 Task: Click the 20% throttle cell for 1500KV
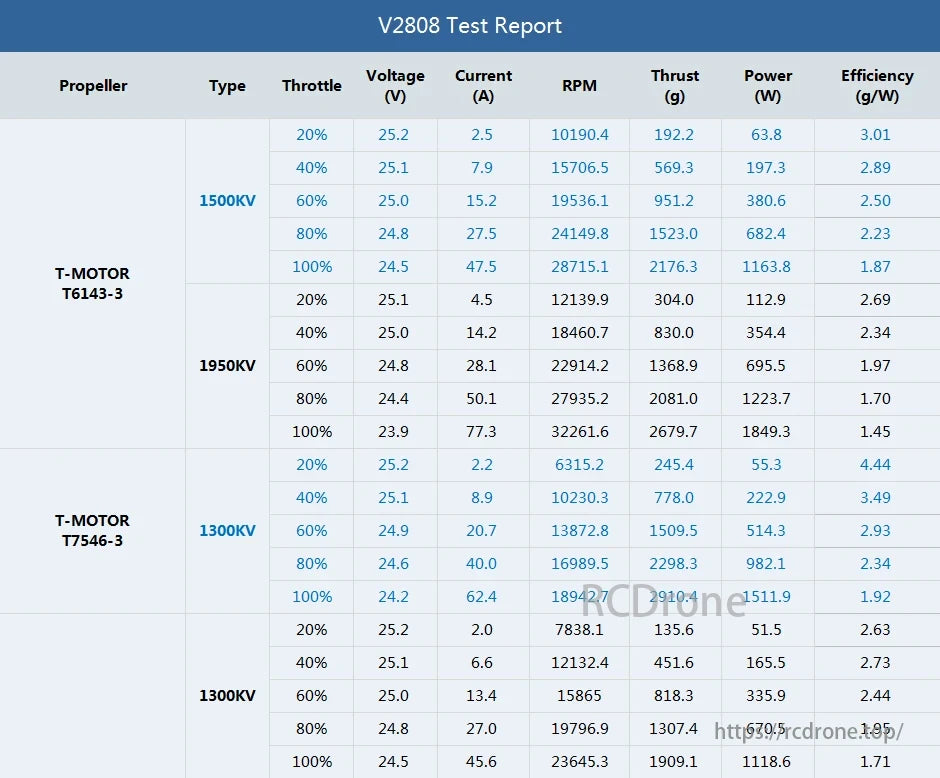tap(311, 134)
